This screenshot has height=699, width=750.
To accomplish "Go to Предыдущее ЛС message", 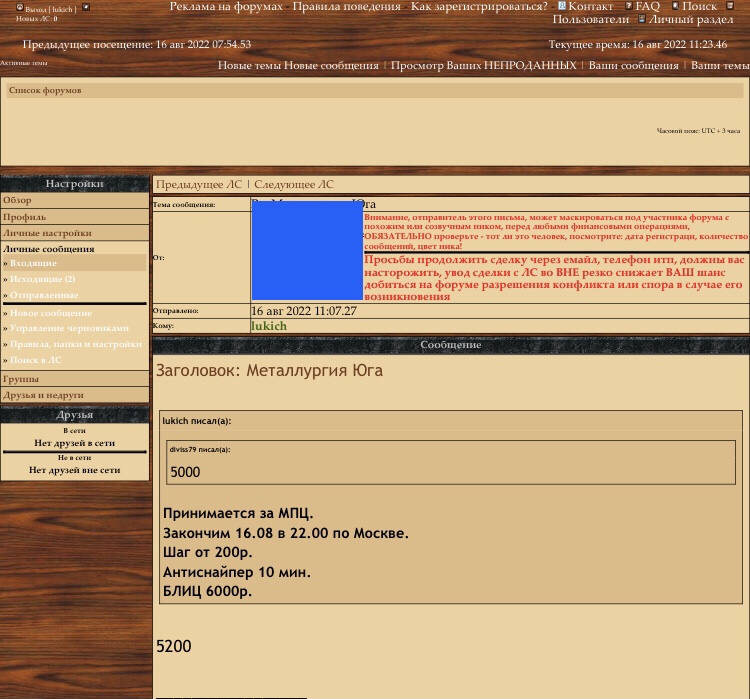I will (198, 184).
